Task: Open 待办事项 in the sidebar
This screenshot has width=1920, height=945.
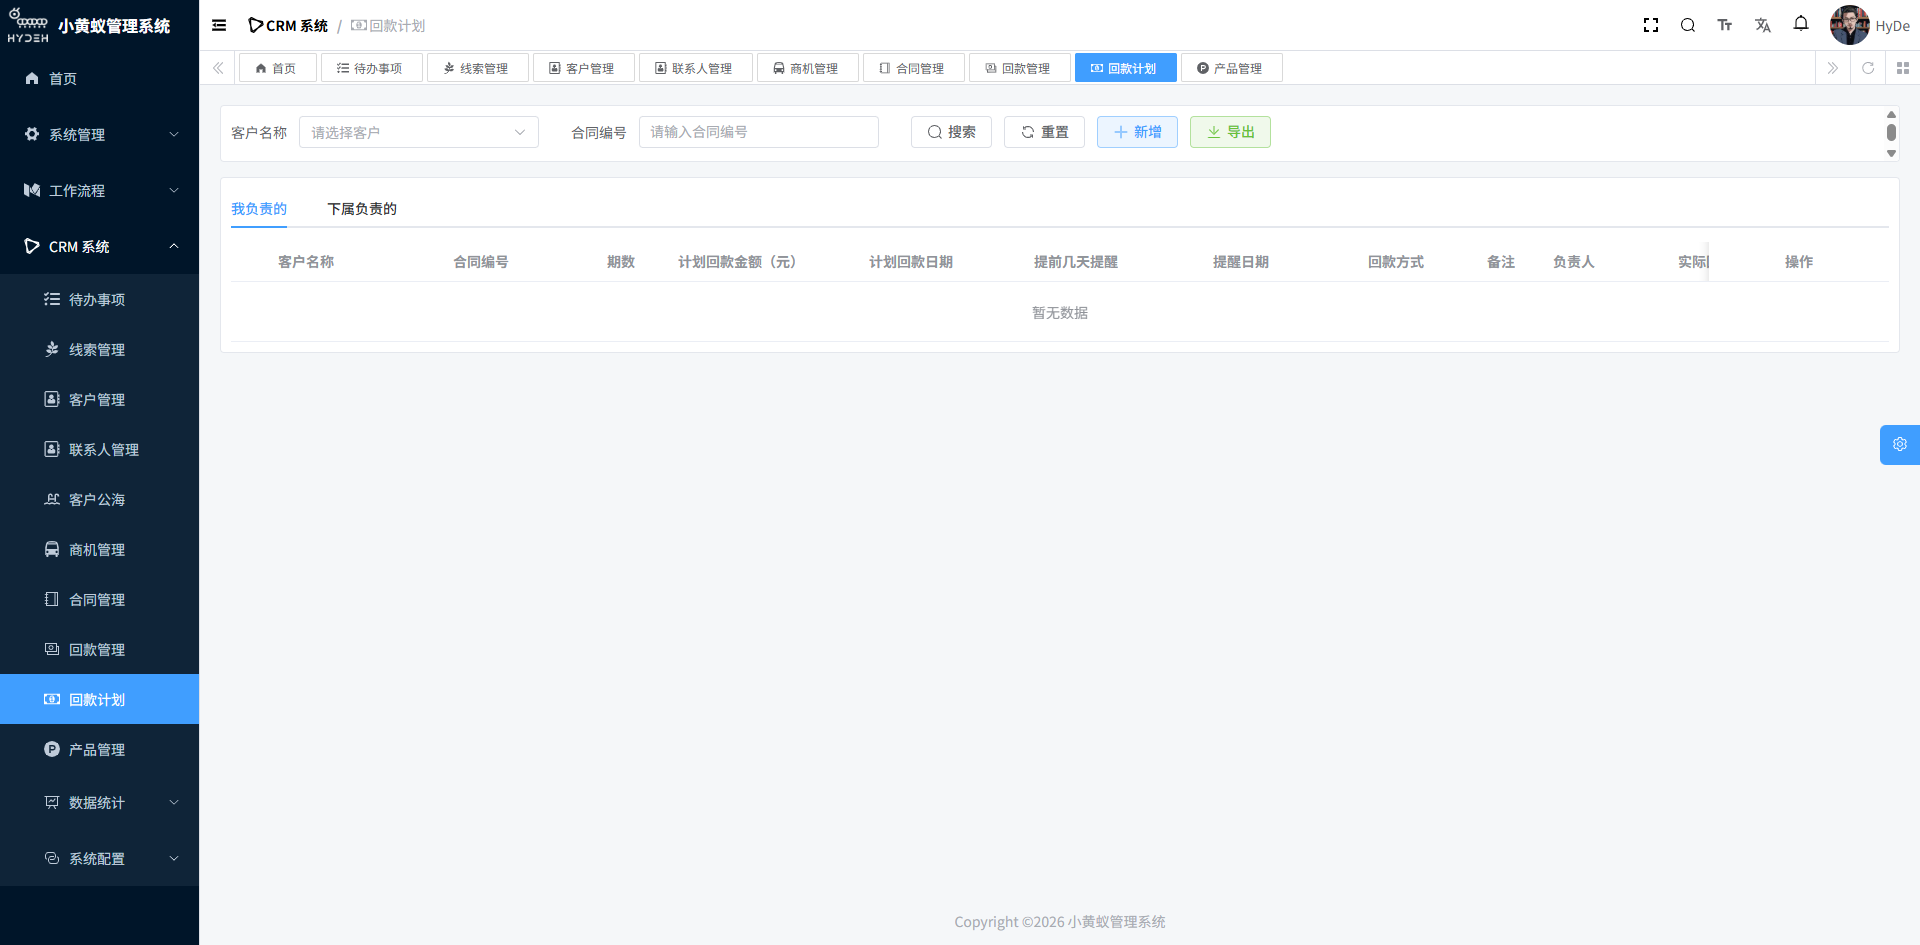Action: pyautogui.click(x=99, y=299)
